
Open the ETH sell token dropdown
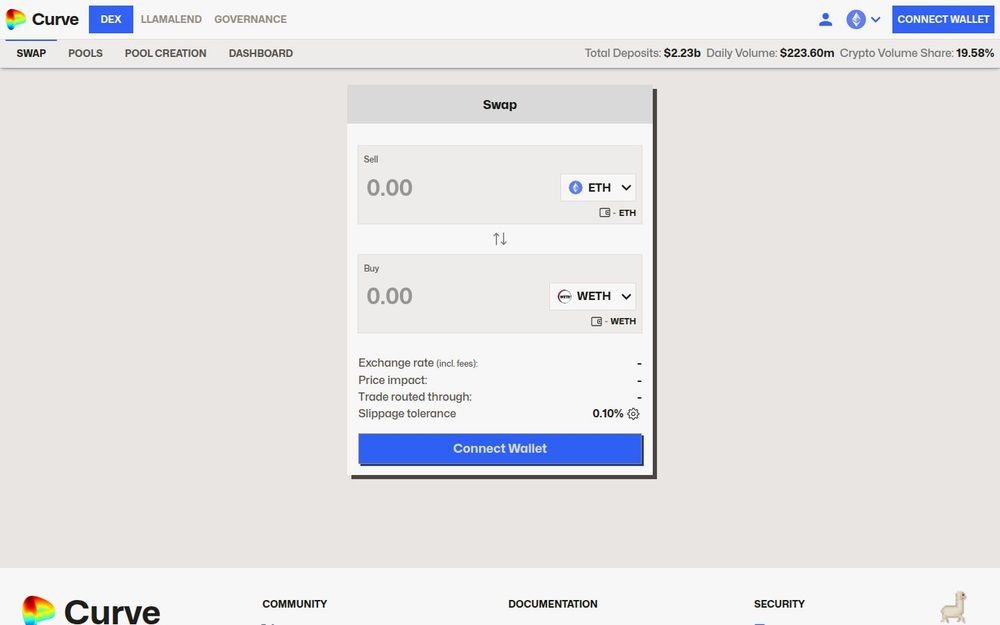coord(598,188)
